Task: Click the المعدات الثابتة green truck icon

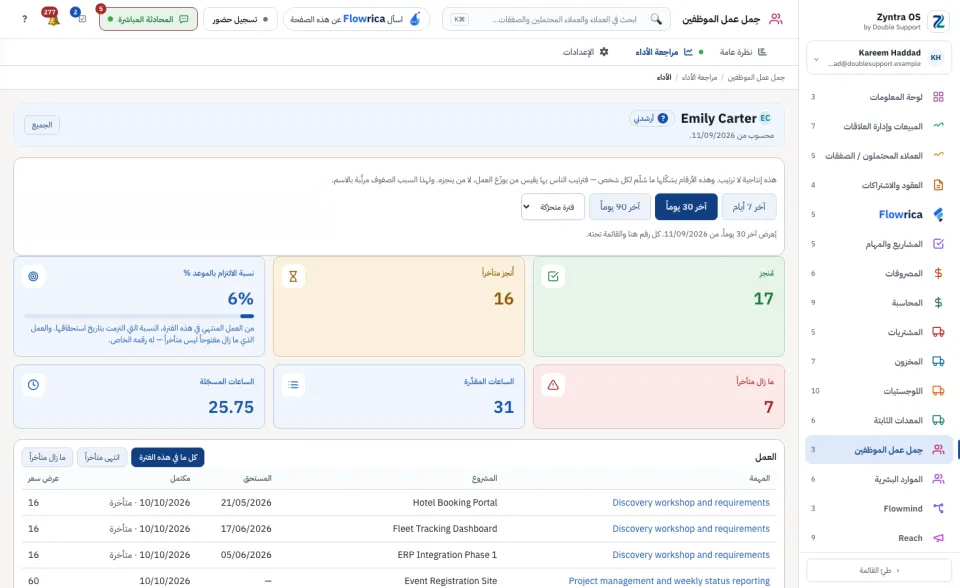Action: [x=938, y=420]
